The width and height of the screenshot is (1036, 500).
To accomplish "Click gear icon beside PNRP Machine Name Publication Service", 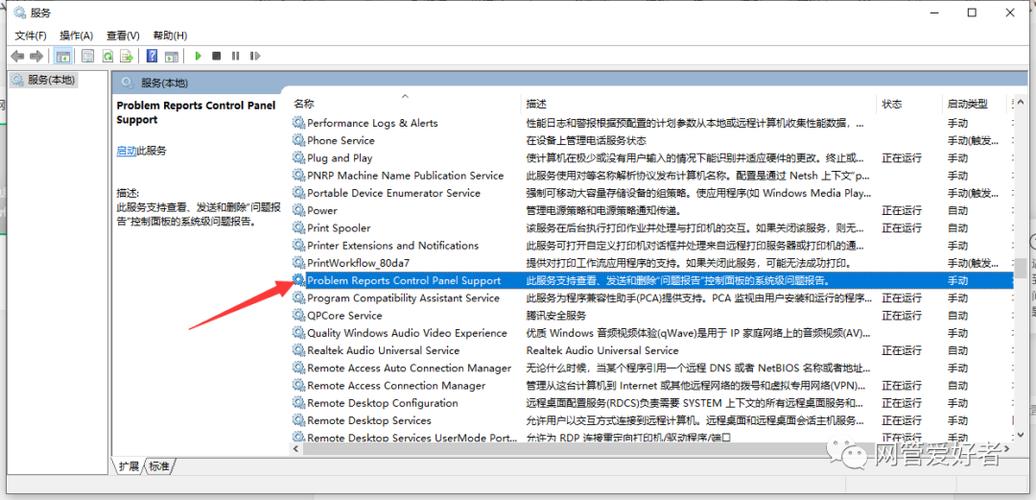I will pos(299,175).
